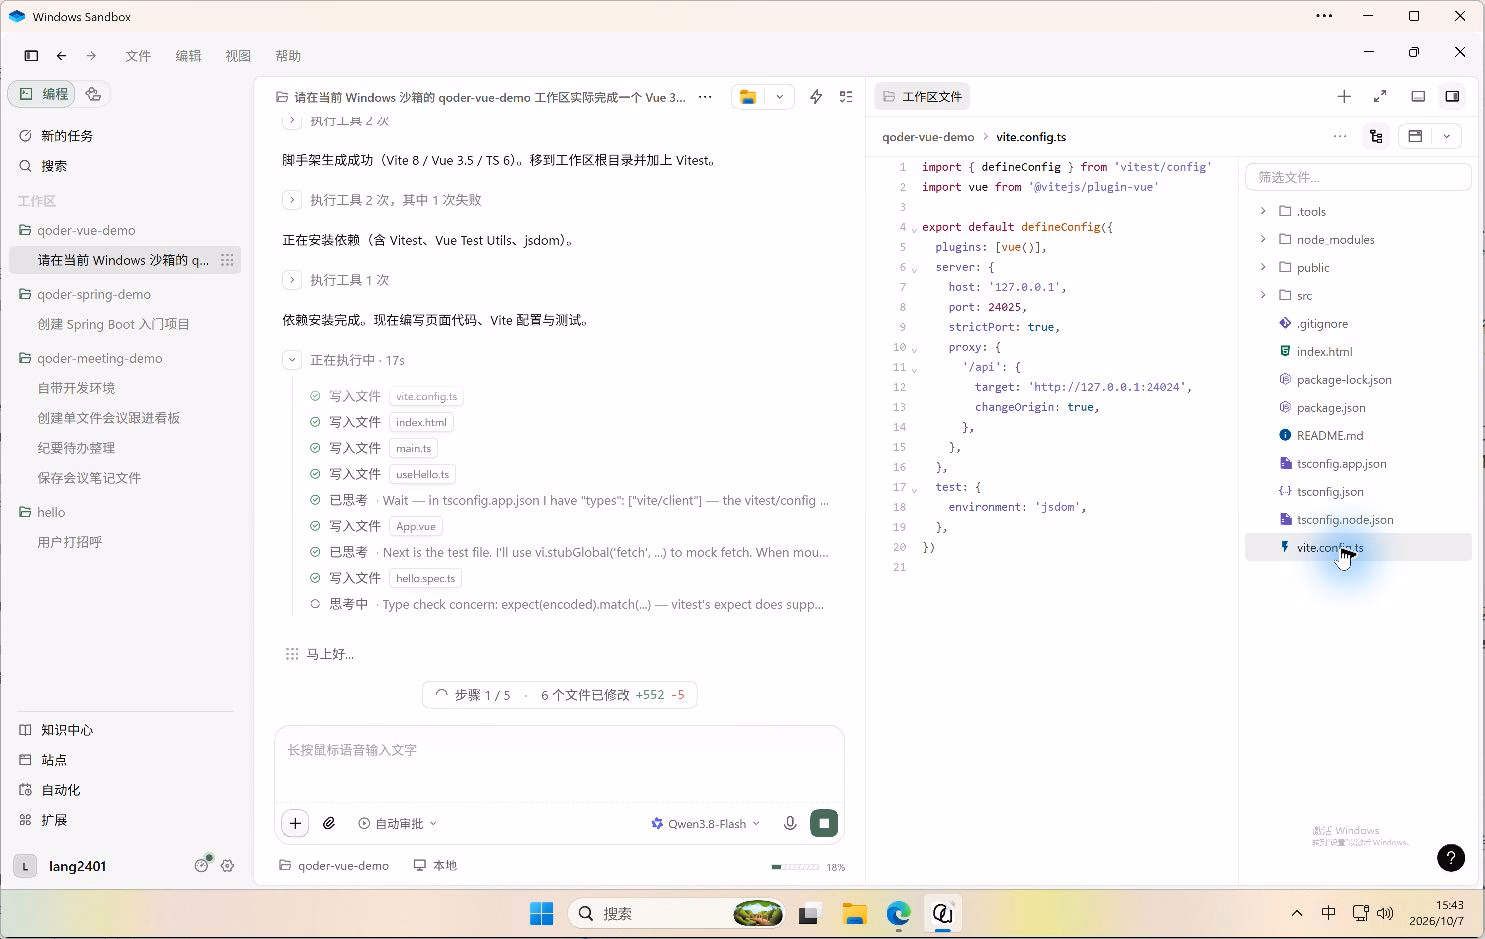Viewport: 1485px width, 939px height.
Task: Open the folder icon button in task header
Action: coord(748,97)
